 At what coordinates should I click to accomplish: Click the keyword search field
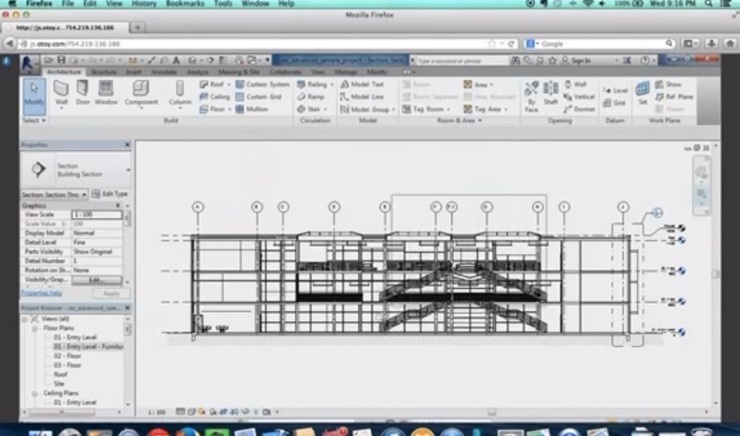[x=463, y=61]
